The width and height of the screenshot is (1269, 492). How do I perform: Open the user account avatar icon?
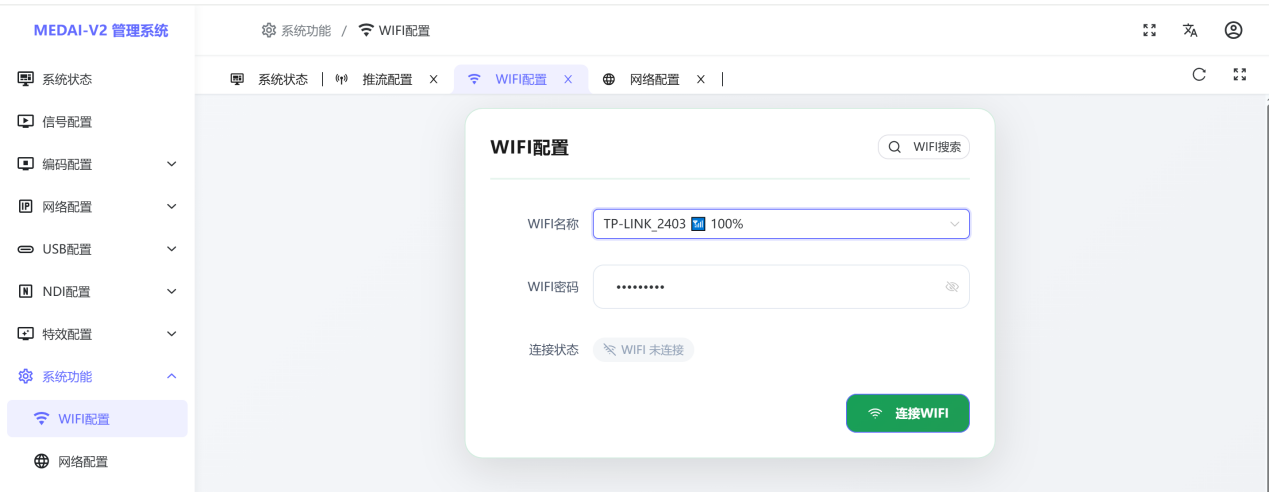(1234, 30)
